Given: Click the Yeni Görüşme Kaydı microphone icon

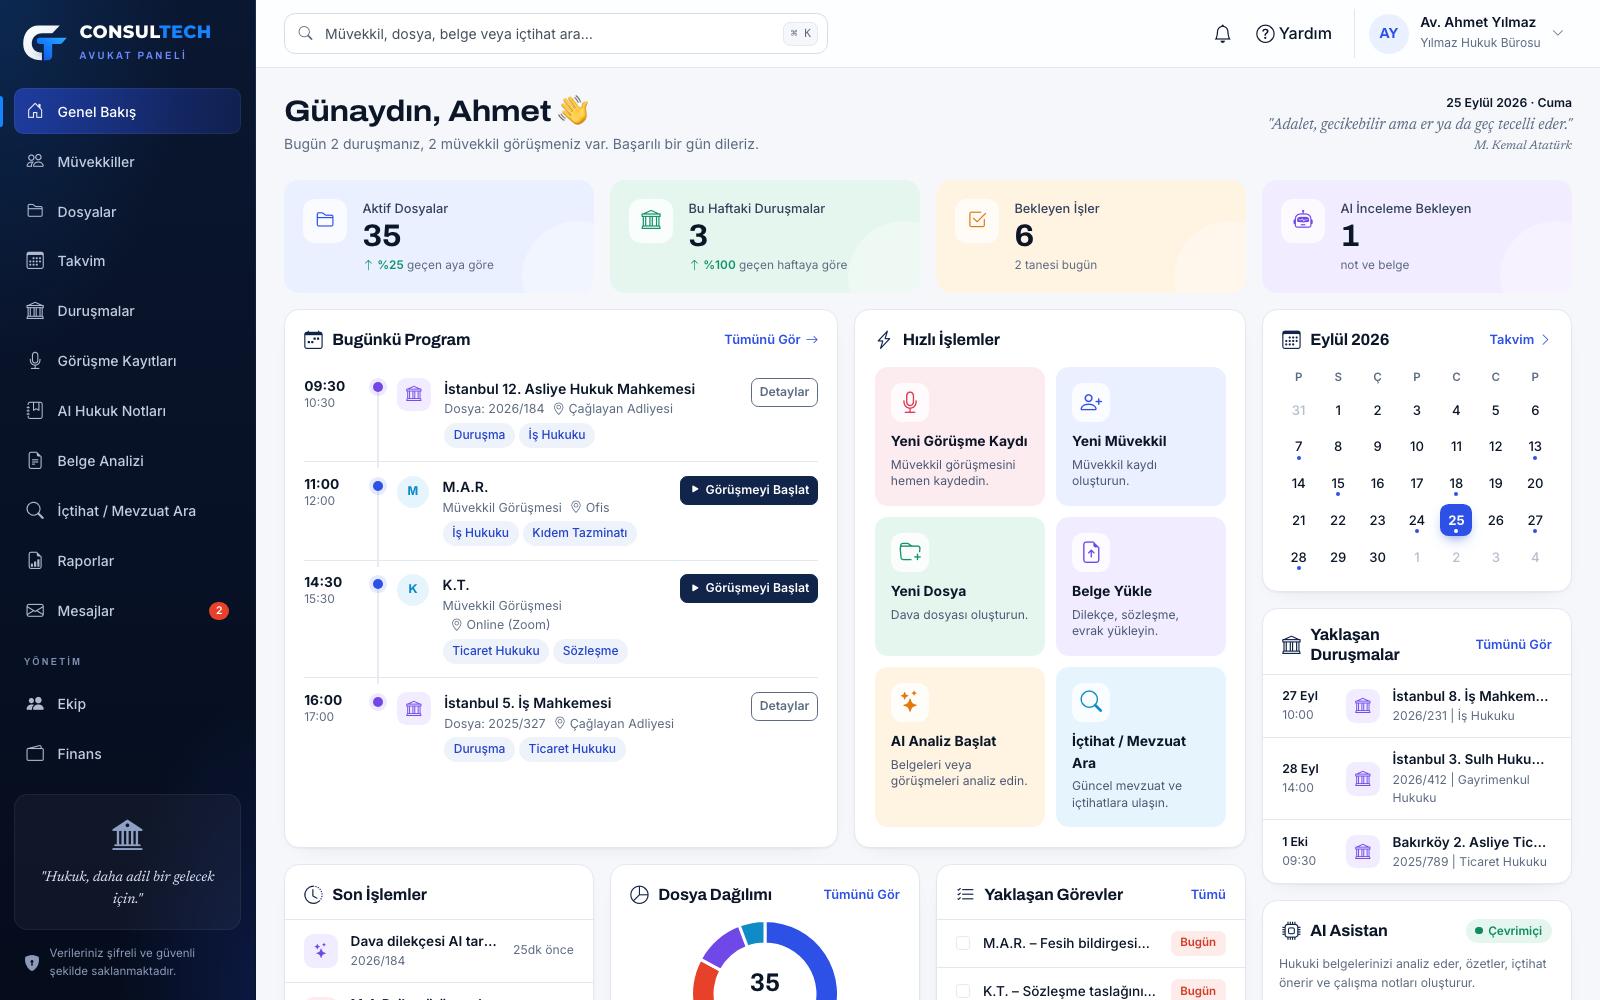Looking at the screenshot, I should (910, 402).
